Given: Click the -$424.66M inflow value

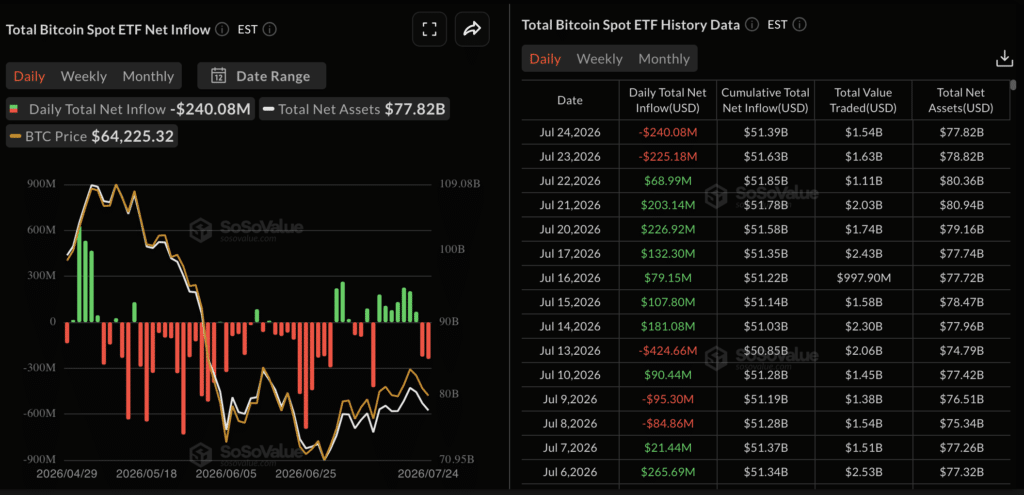Looking at the screenshot, I should point(667,351).
